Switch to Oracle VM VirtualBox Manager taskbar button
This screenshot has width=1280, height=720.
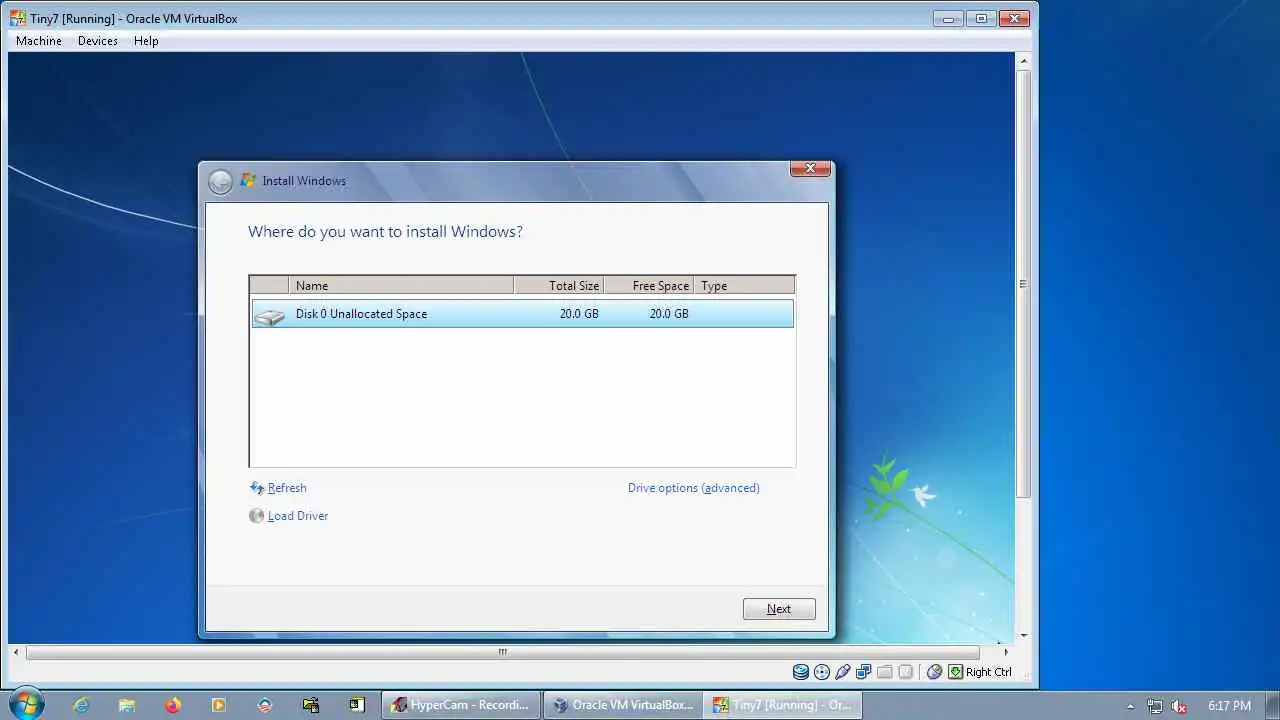pyautogui.click(x=623, y=705)
